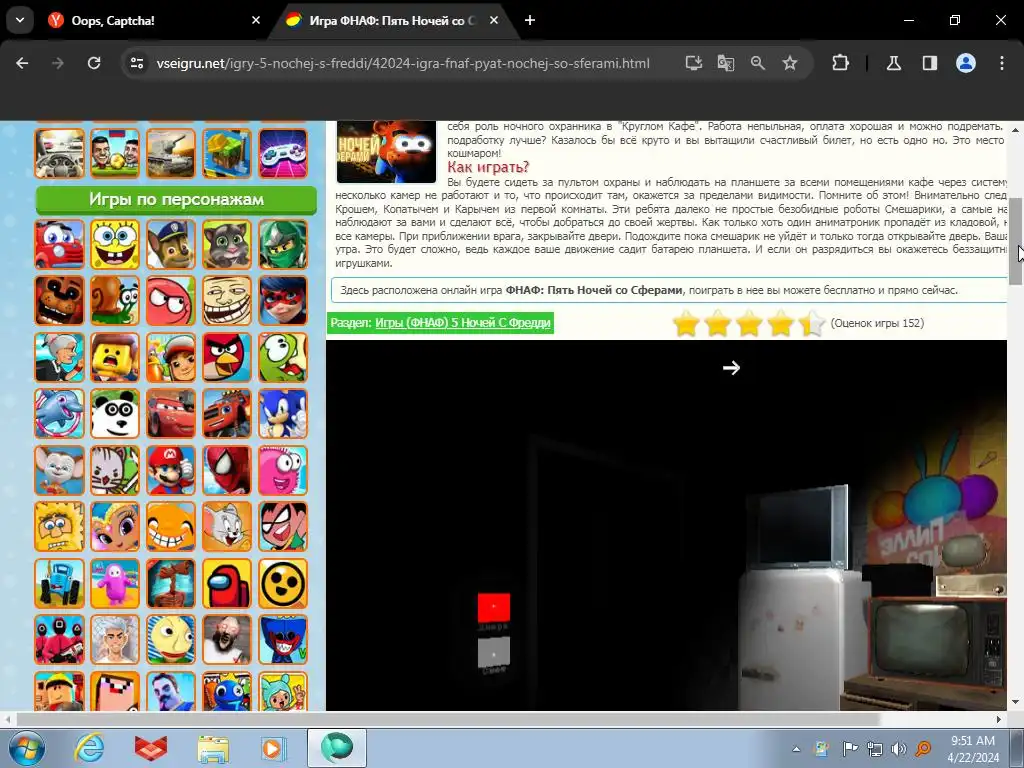Open the Huggy Wuggy blue monster icon
The width and height of the screenshot is (1024, 768).
pos(283,639)
